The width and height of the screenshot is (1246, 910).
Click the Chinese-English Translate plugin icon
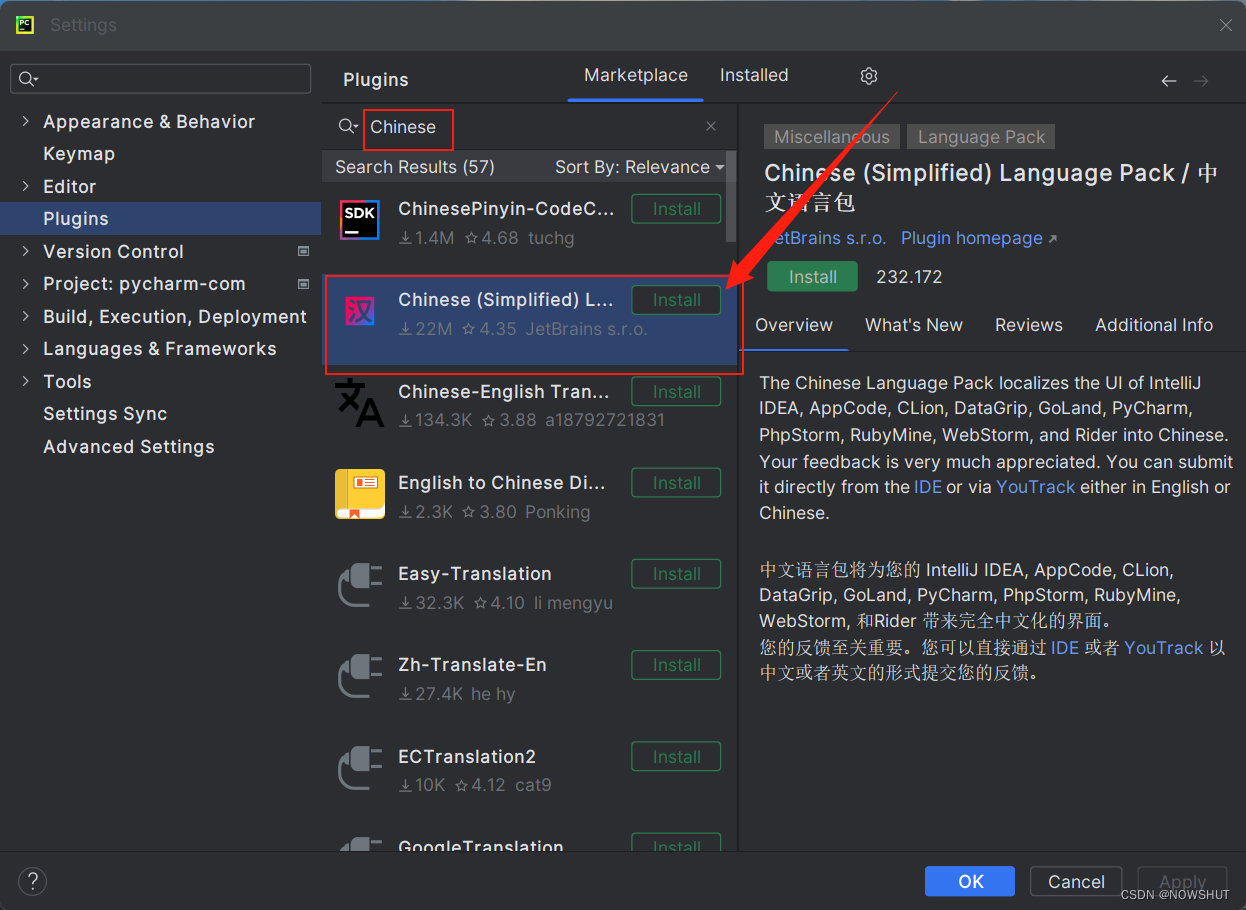point(359,402)
